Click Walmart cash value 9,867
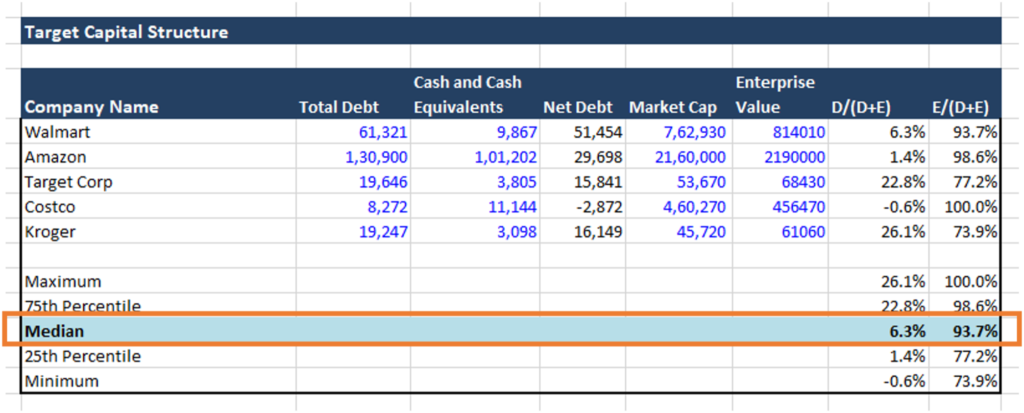This screenshot has height=413, width=1024. 516,133
